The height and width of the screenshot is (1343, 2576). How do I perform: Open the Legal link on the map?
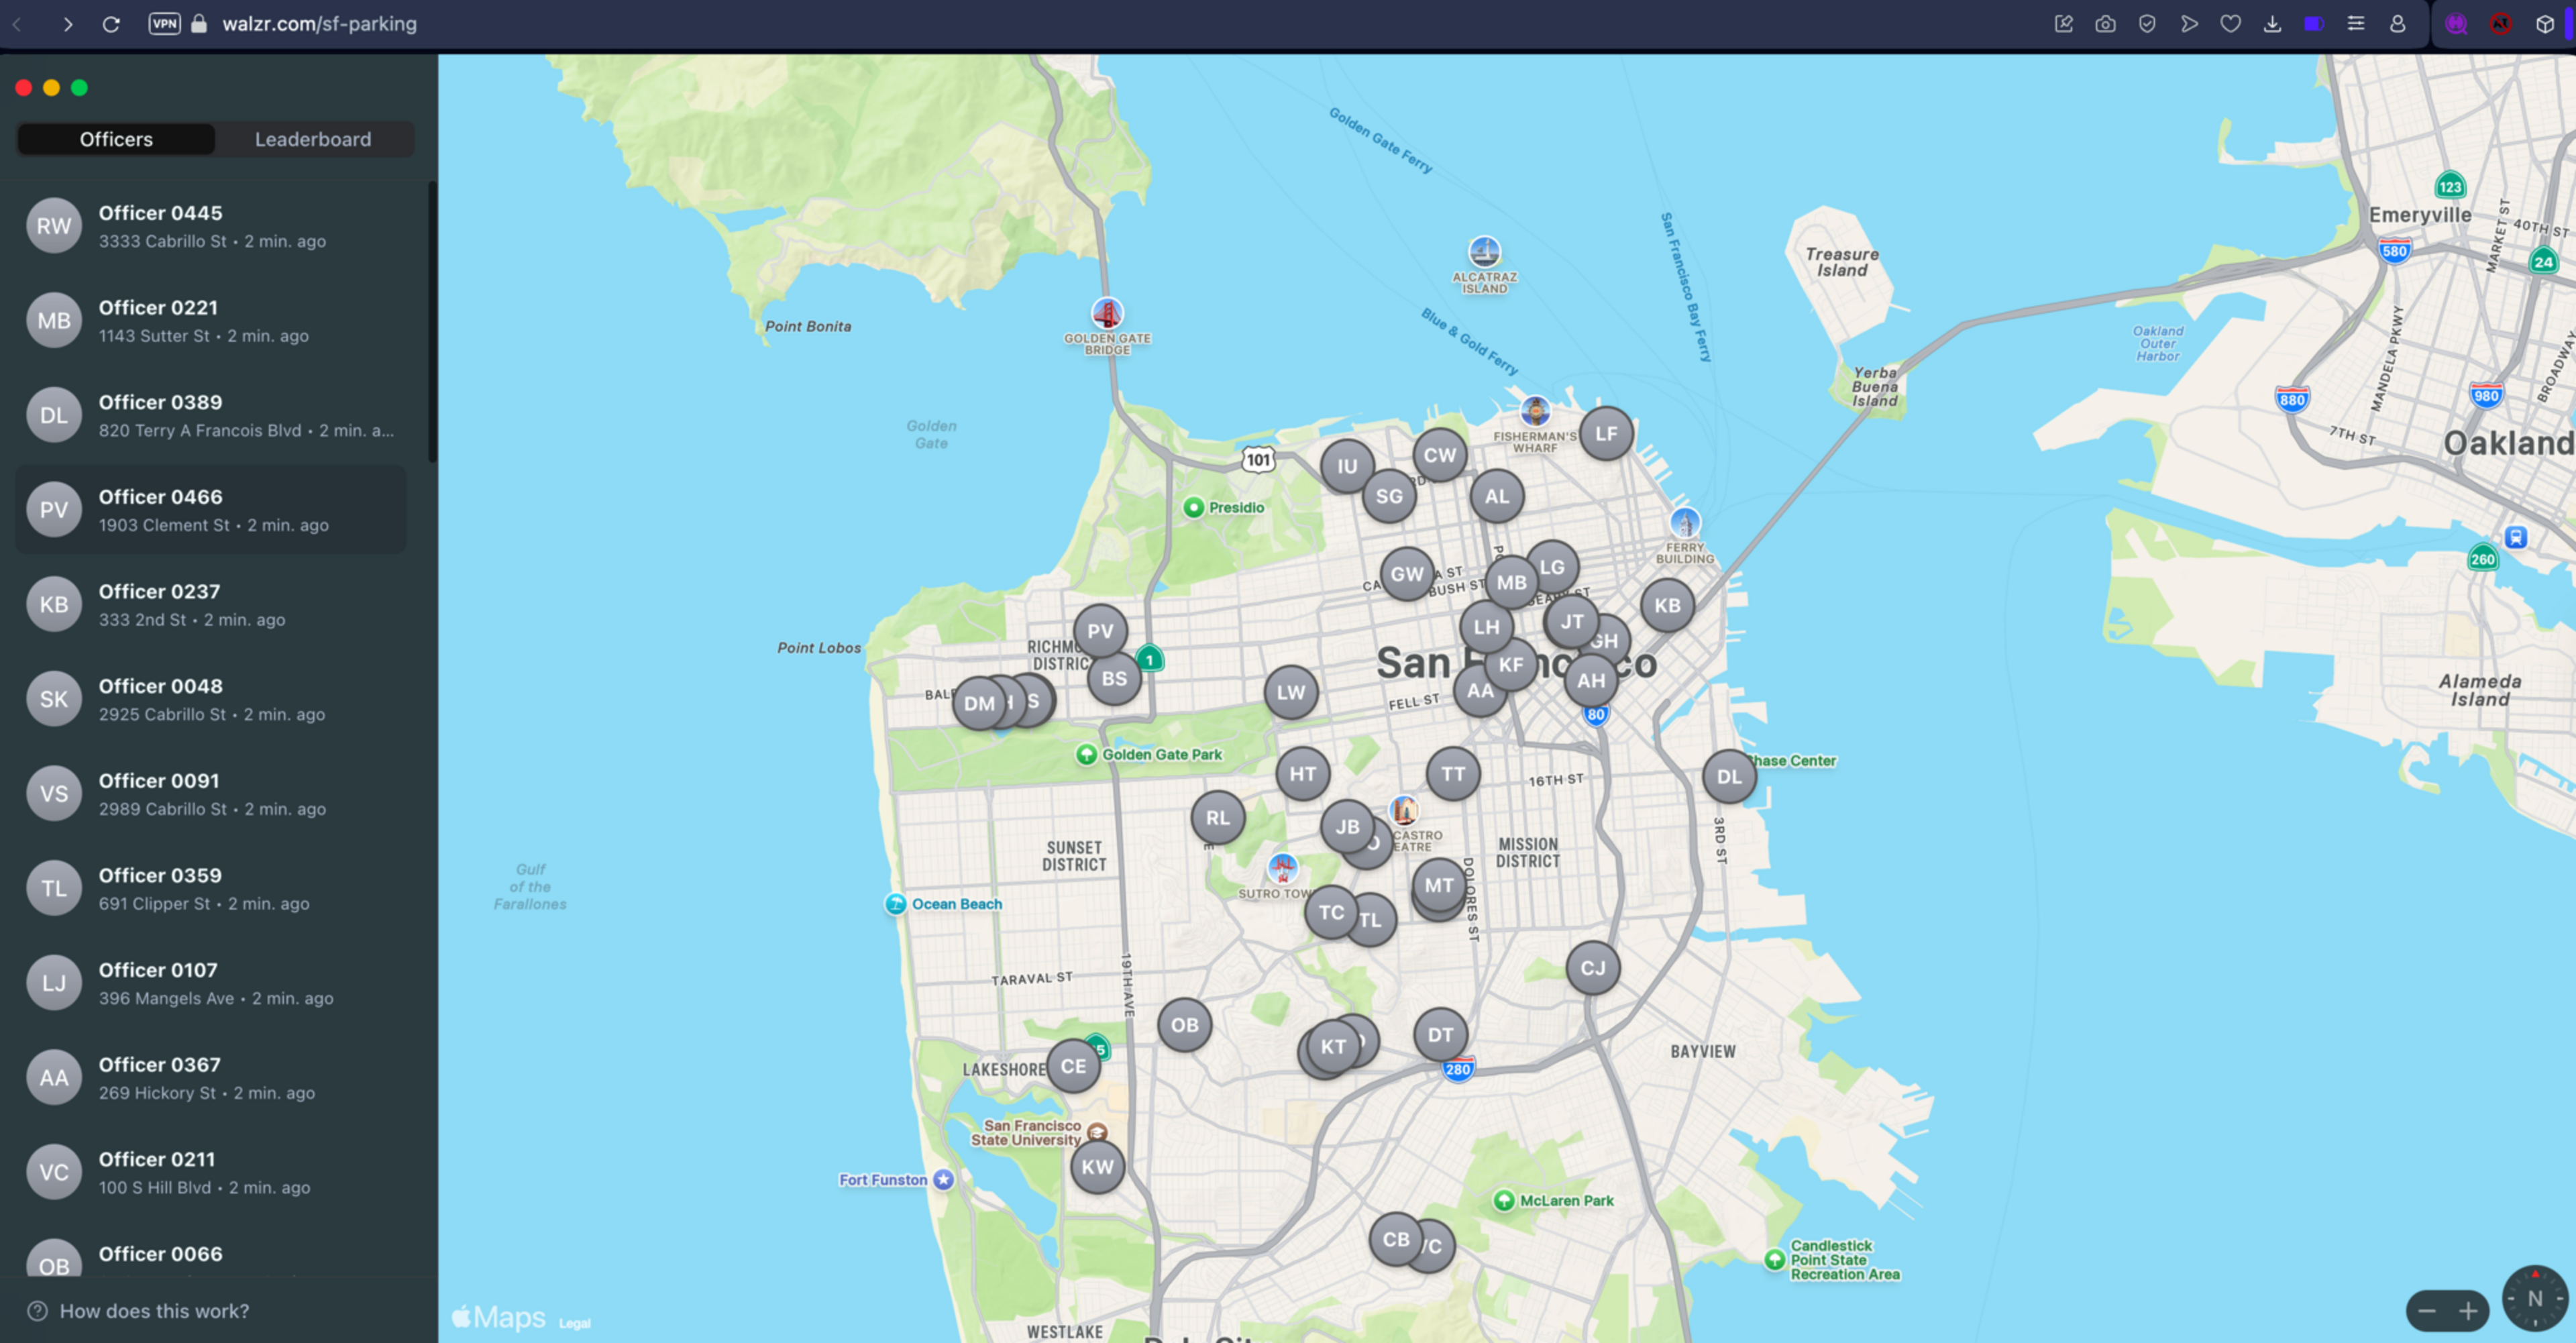click(575, 1323)
